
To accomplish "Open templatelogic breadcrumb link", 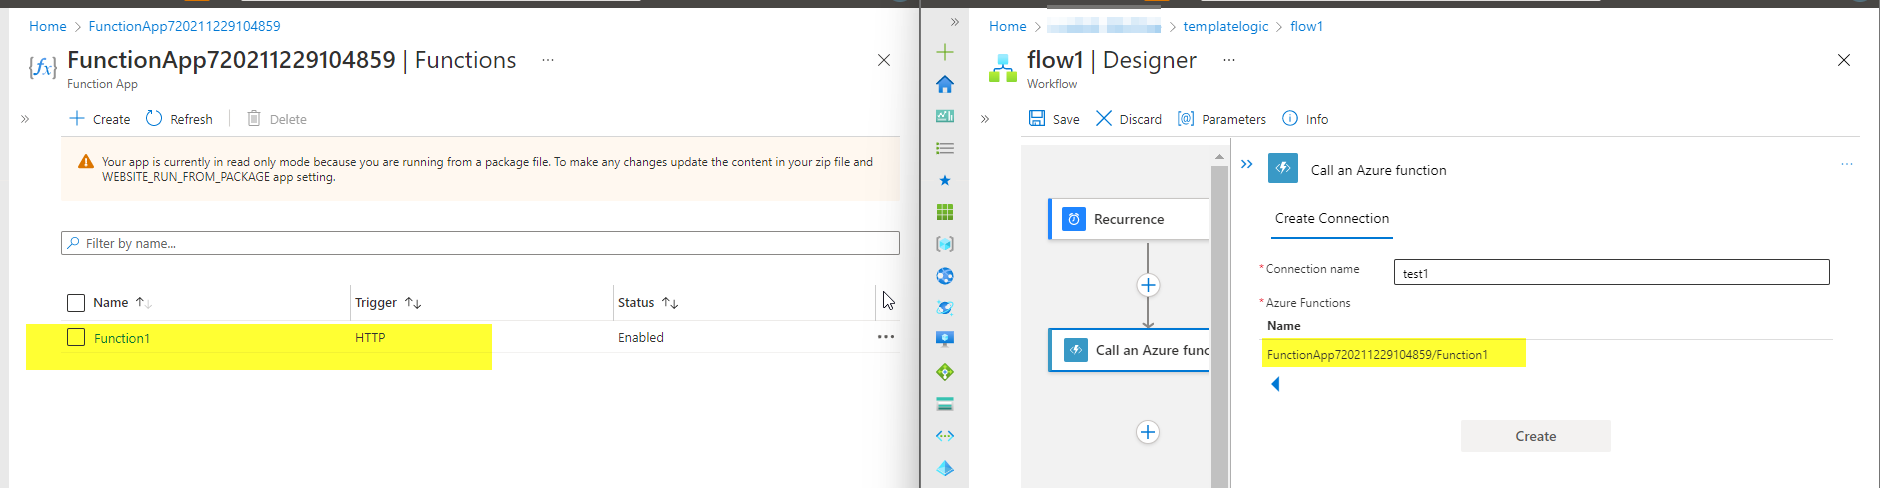I will pos(1225,26).
